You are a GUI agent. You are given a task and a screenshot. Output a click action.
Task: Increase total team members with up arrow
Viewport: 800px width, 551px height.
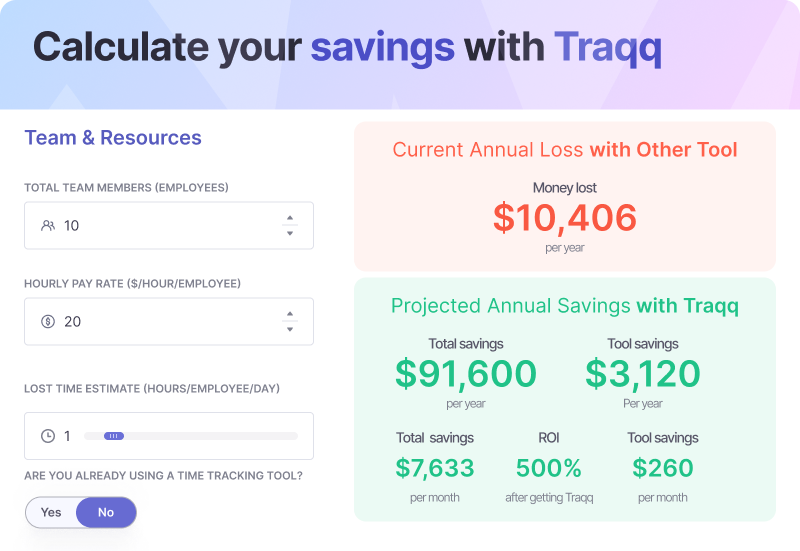point(290,218)
